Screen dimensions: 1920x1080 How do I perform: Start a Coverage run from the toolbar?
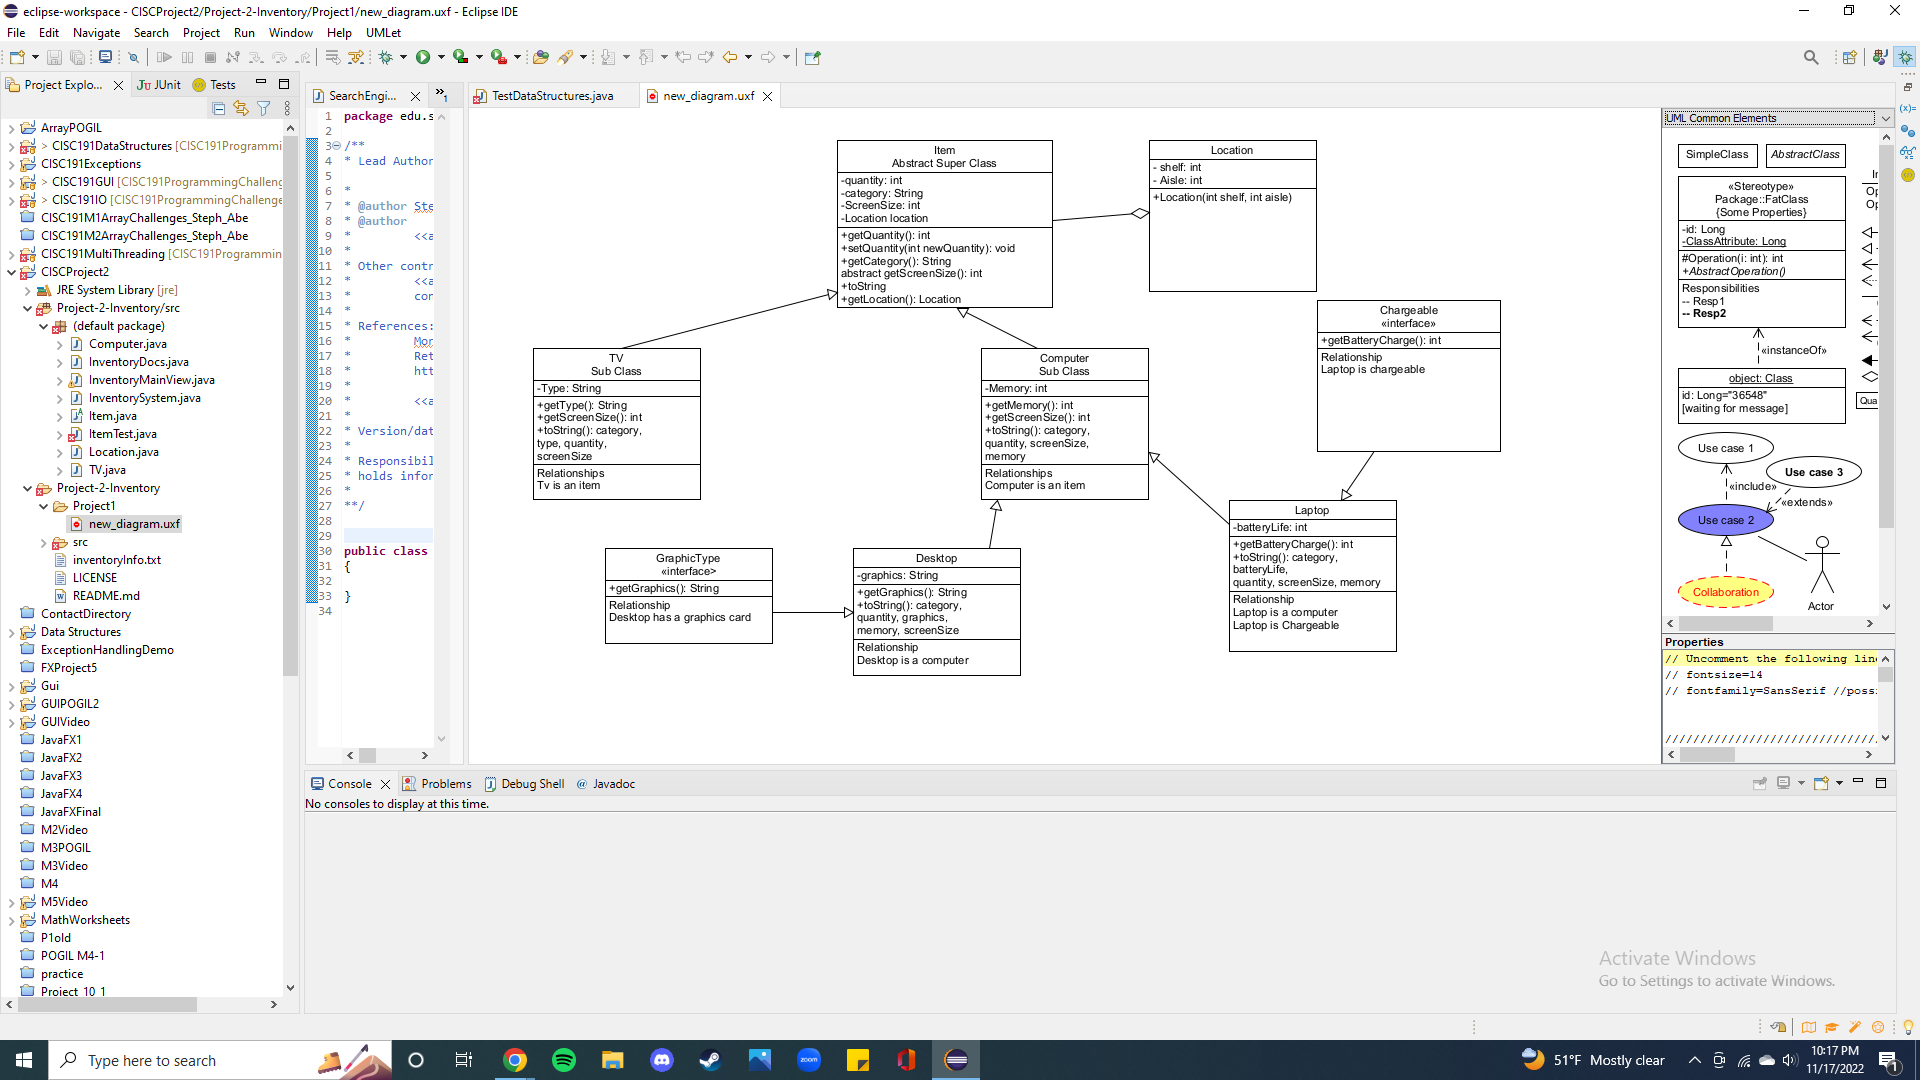tap(461, 57)
